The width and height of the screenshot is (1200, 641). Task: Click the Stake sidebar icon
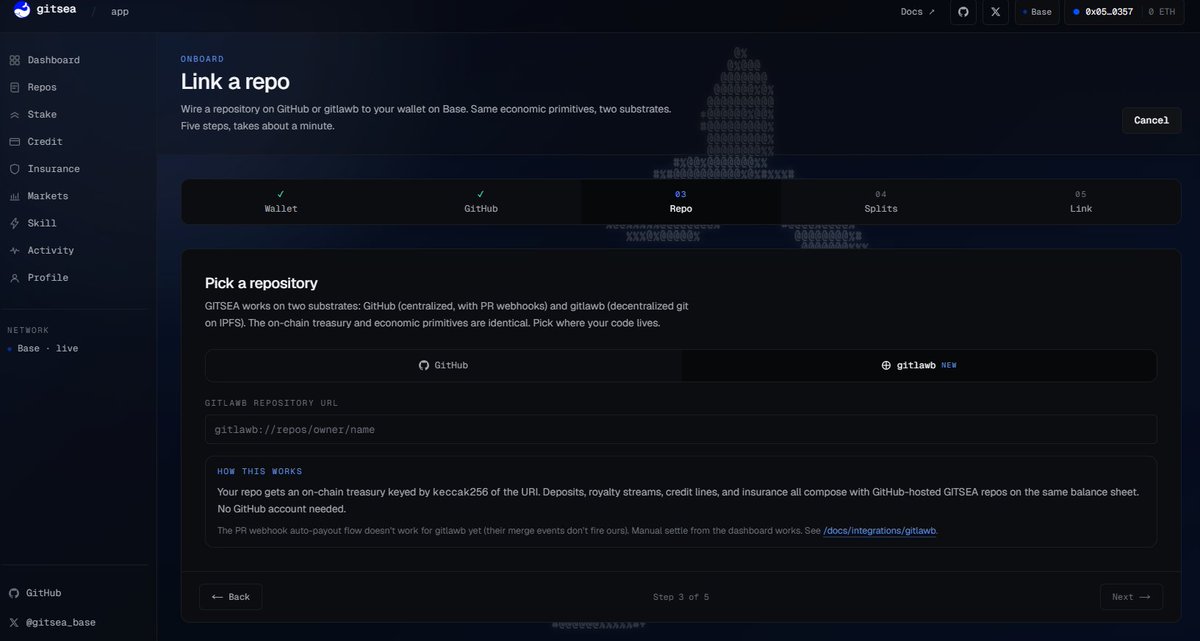coord(15,115)
